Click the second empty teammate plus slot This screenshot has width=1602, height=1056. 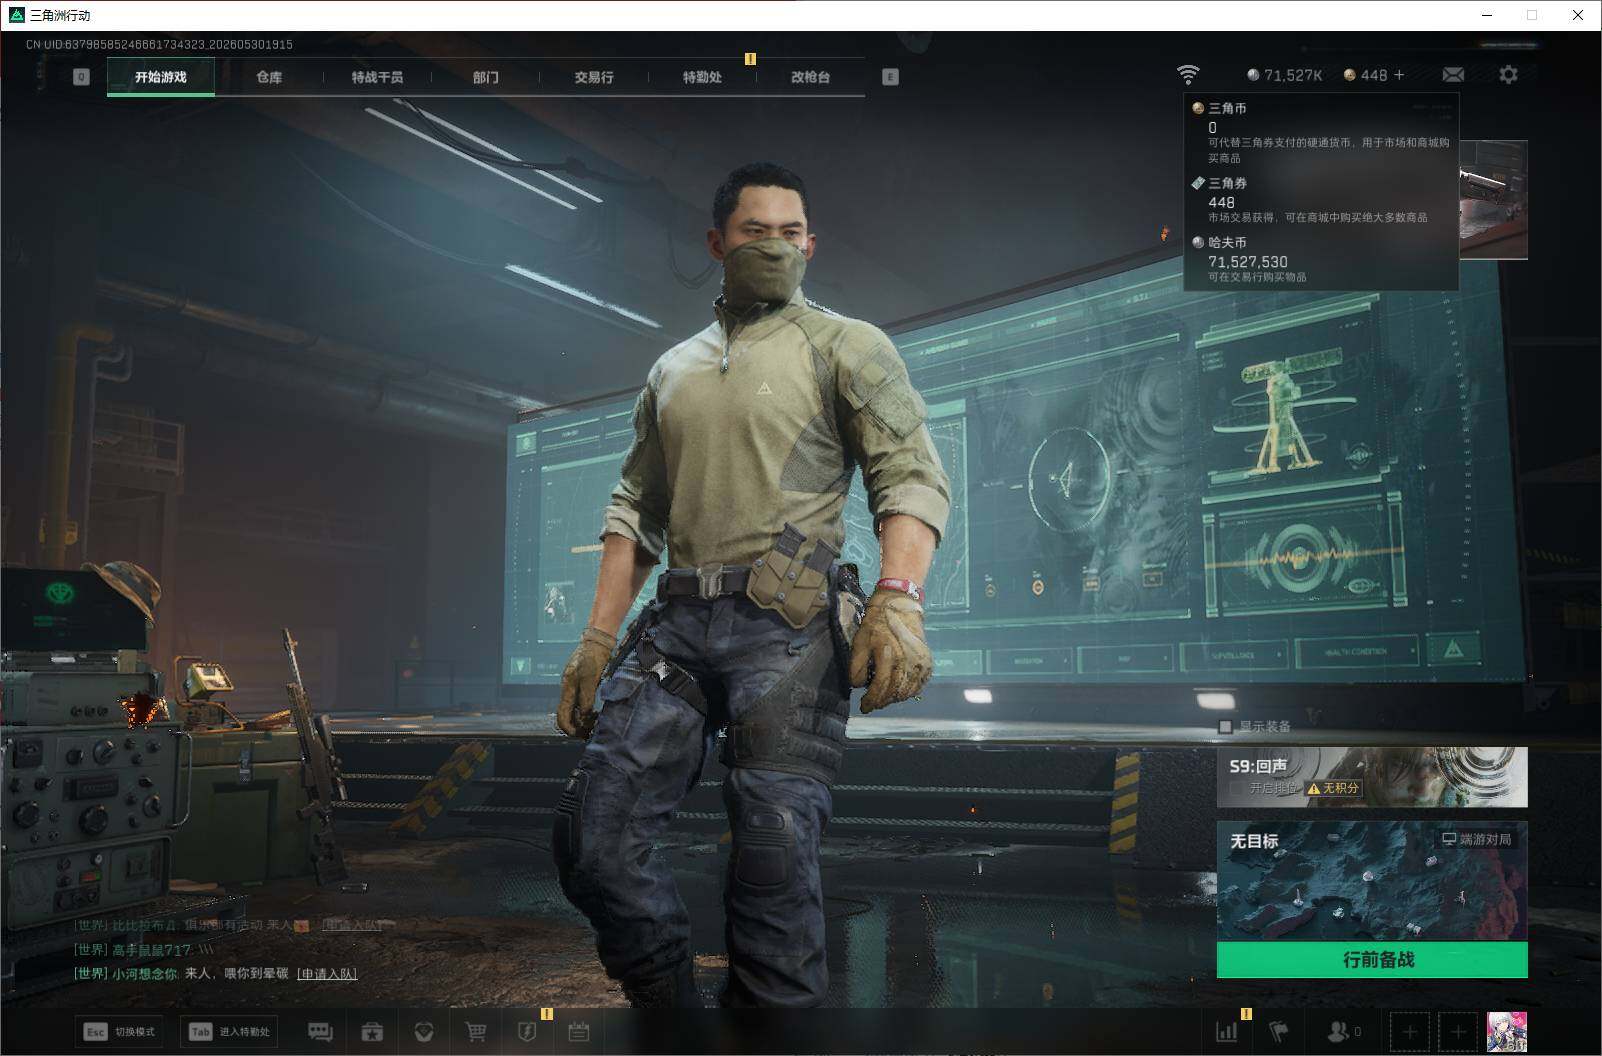pyautogui.click(x=1458, y=1032)
